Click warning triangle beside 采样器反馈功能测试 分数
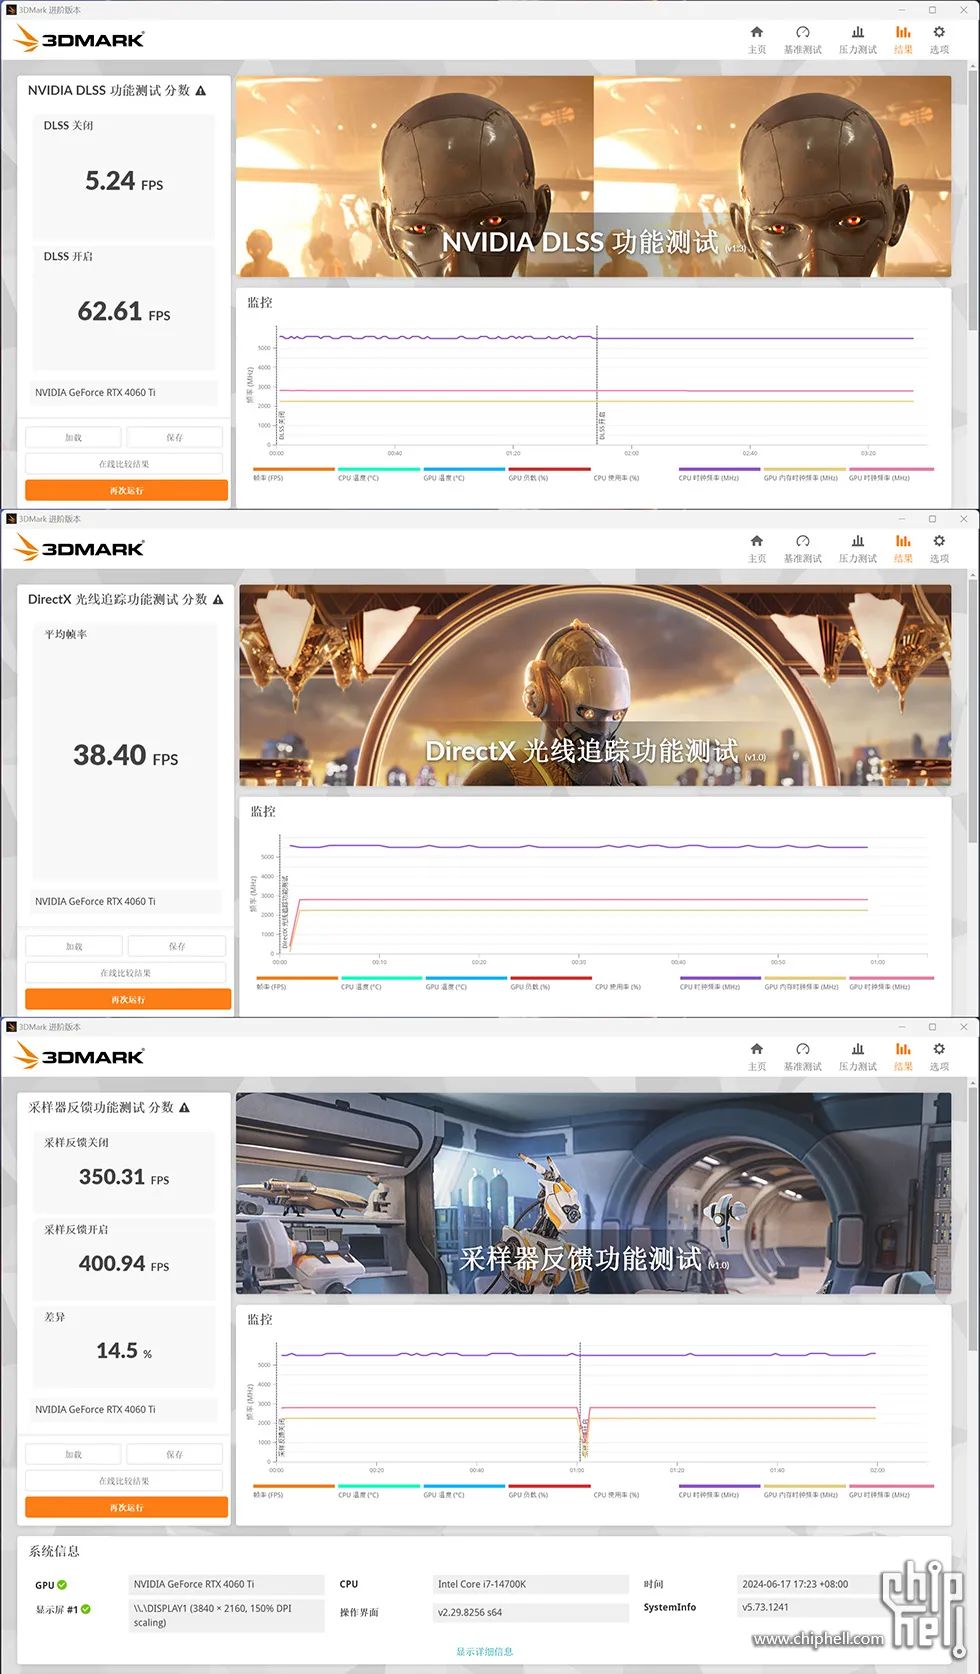 pyautogui.click(x=184, y=1107)
